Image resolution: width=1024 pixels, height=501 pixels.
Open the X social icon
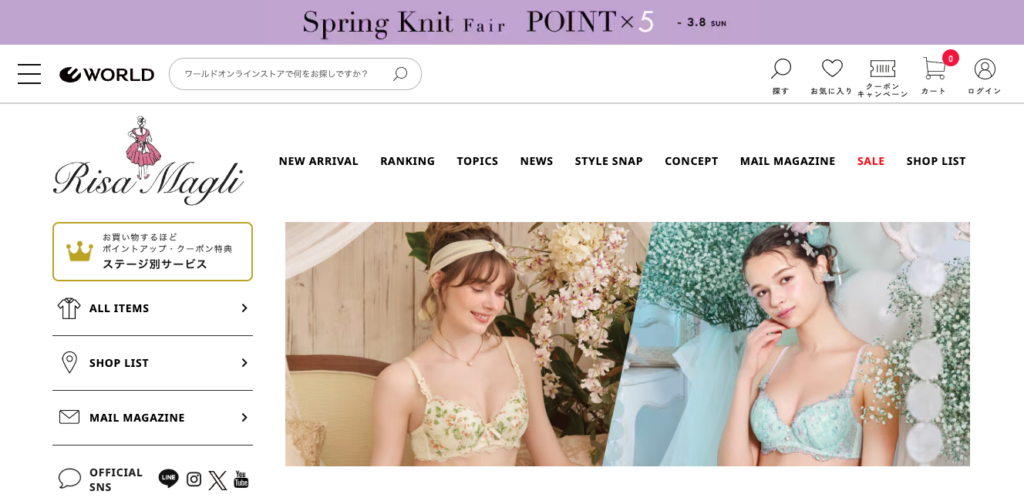217,480
